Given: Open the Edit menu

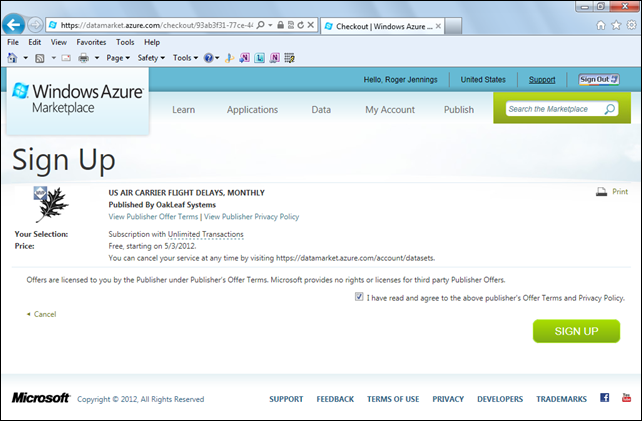Looking at the screenshot, I should (34, 42).
